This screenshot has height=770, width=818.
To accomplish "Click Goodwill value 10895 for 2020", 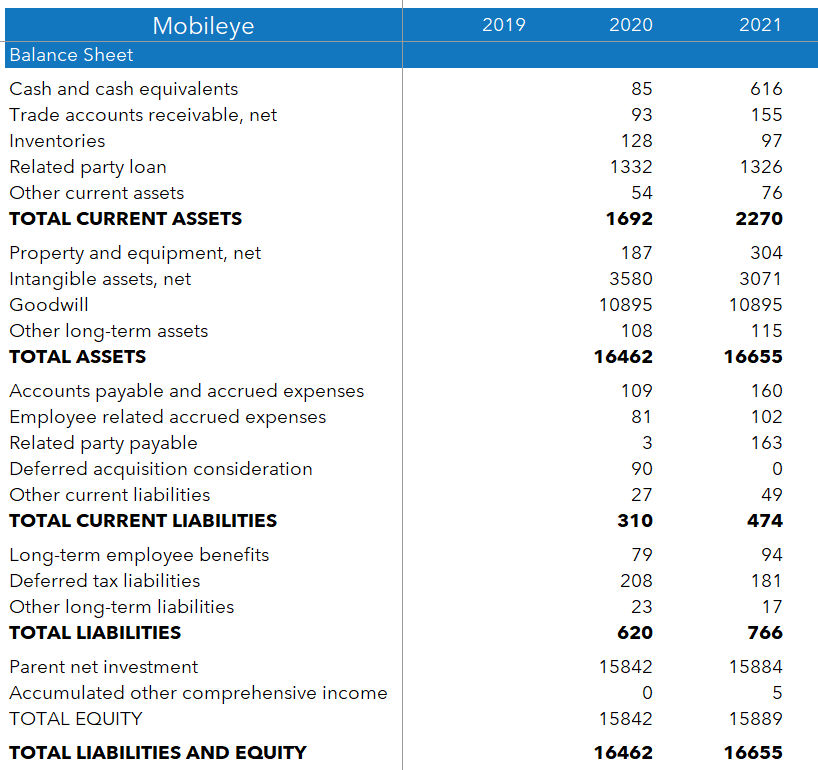I will [625, 305].
